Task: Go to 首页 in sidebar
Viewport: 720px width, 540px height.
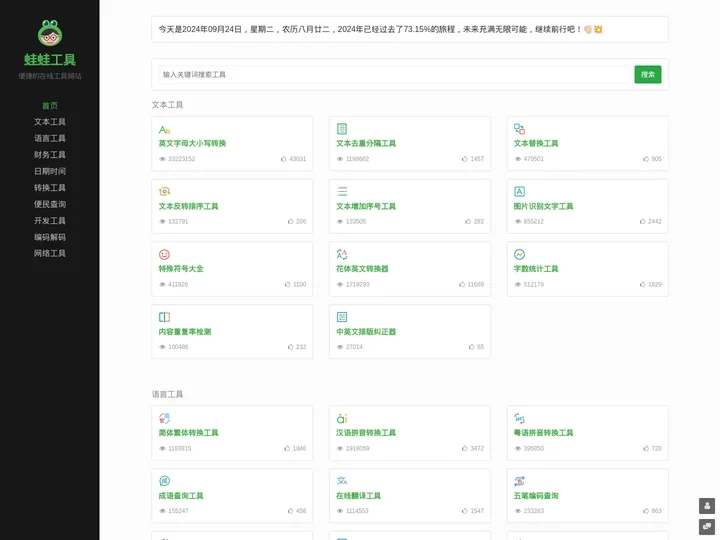Action: pos(50,106)
